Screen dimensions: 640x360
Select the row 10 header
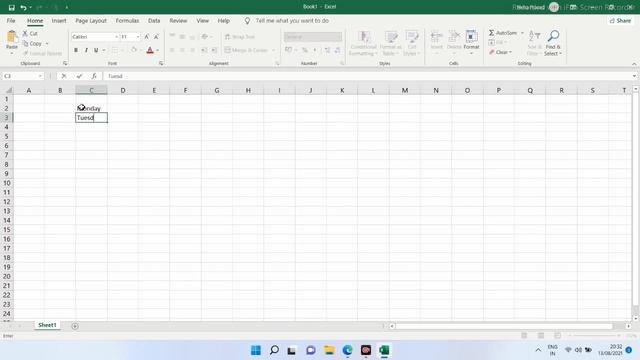pyautogui.click(x=7, y=183)
